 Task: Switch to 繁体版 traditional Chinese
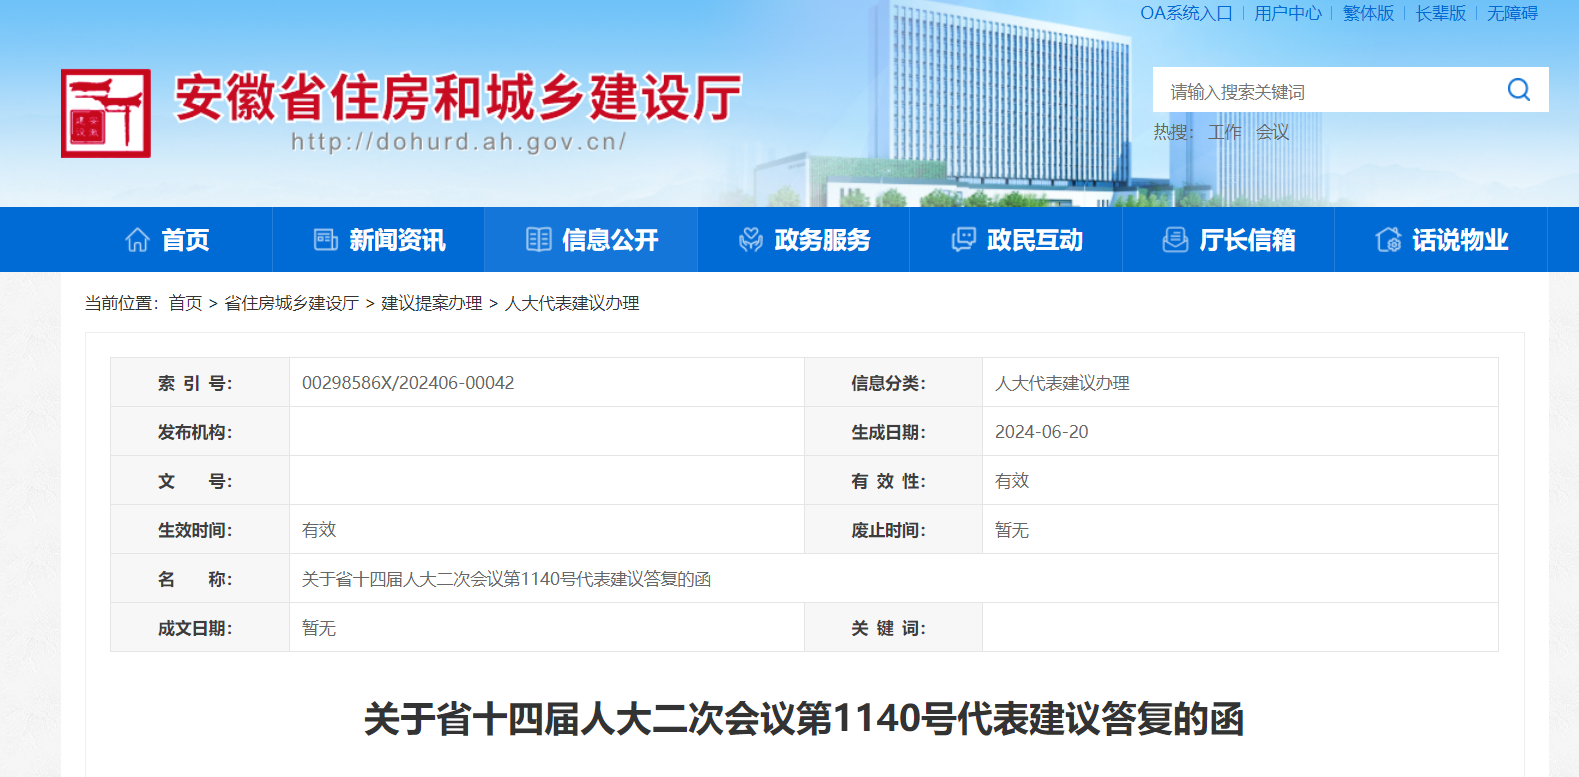tap(1368, 13)
